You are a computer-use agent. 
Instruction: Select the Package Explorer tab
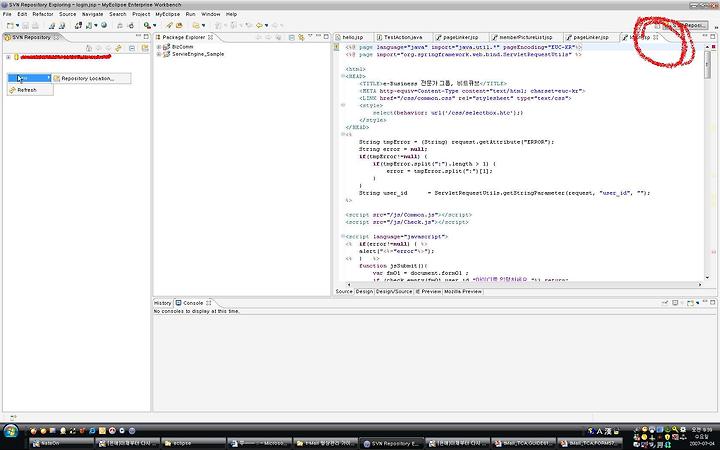pos(183,37)
